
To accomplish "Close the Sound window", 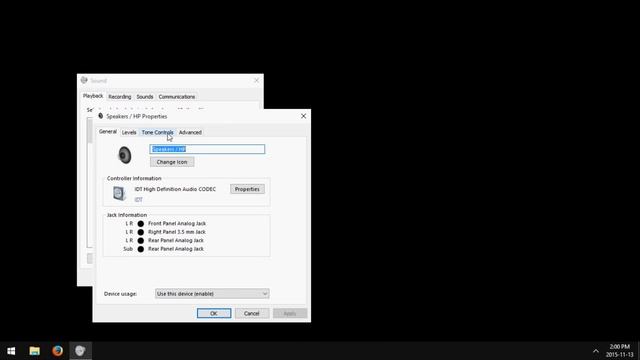I will [256, 80].
